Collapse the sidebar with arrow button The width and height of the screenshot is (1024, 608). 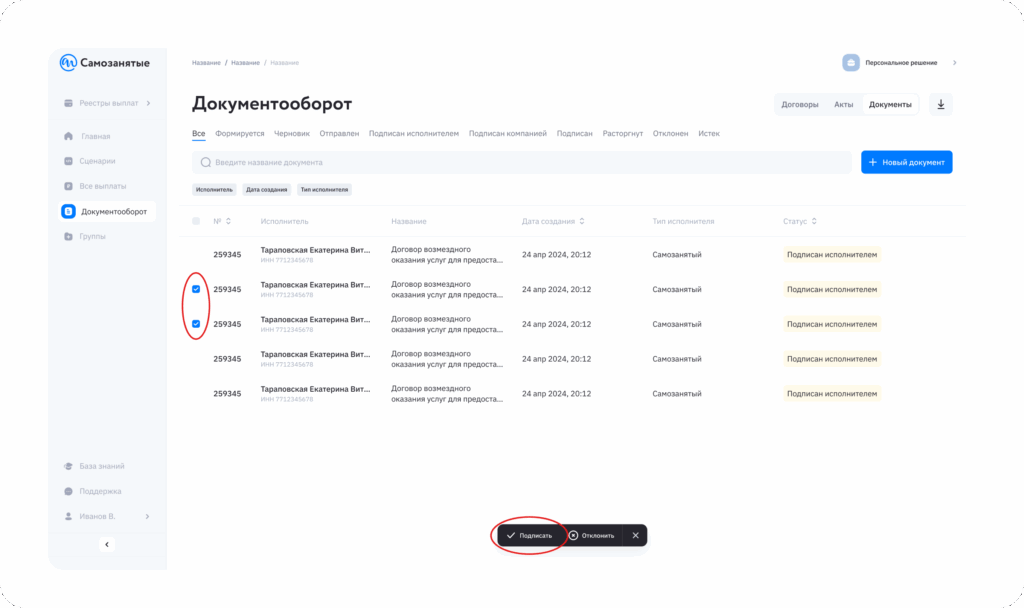(x=107, y=544)
